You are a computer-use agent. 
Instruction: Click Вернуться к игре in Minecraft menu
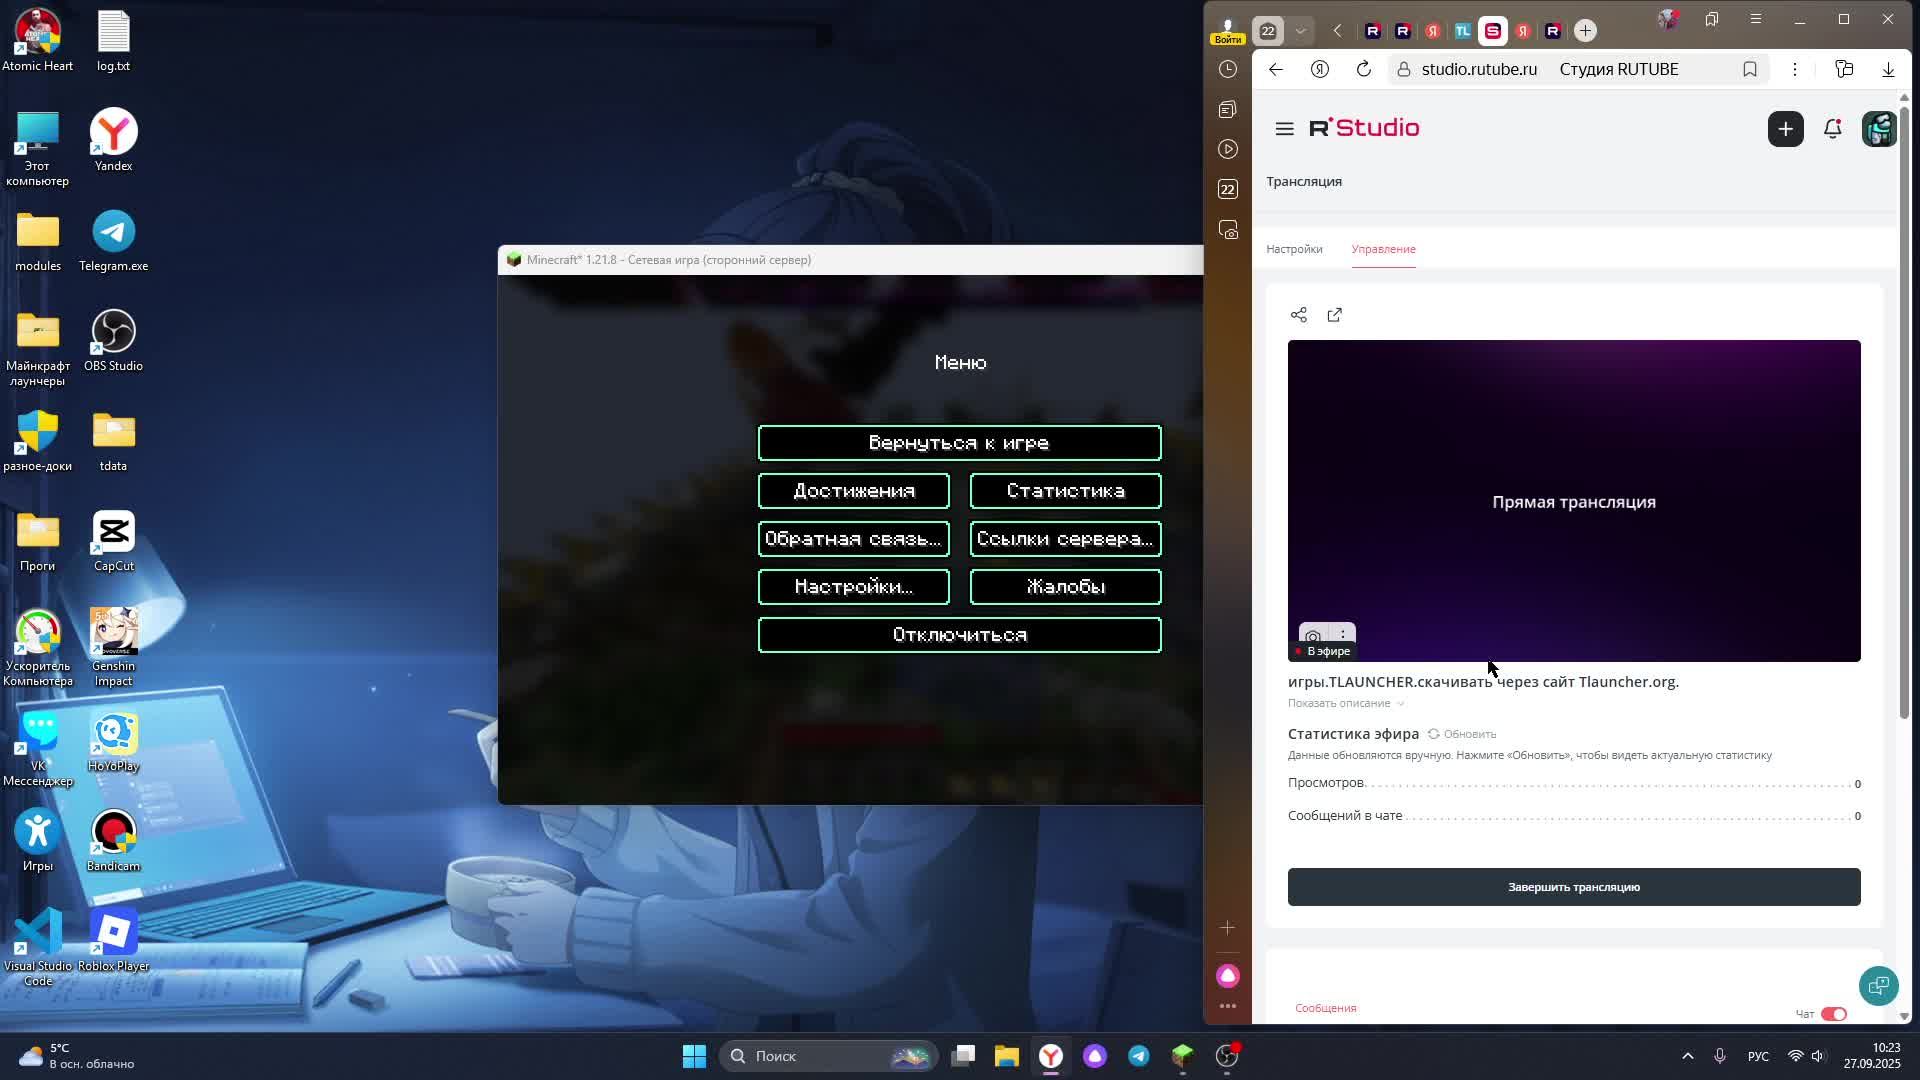[x=959, y=443]
